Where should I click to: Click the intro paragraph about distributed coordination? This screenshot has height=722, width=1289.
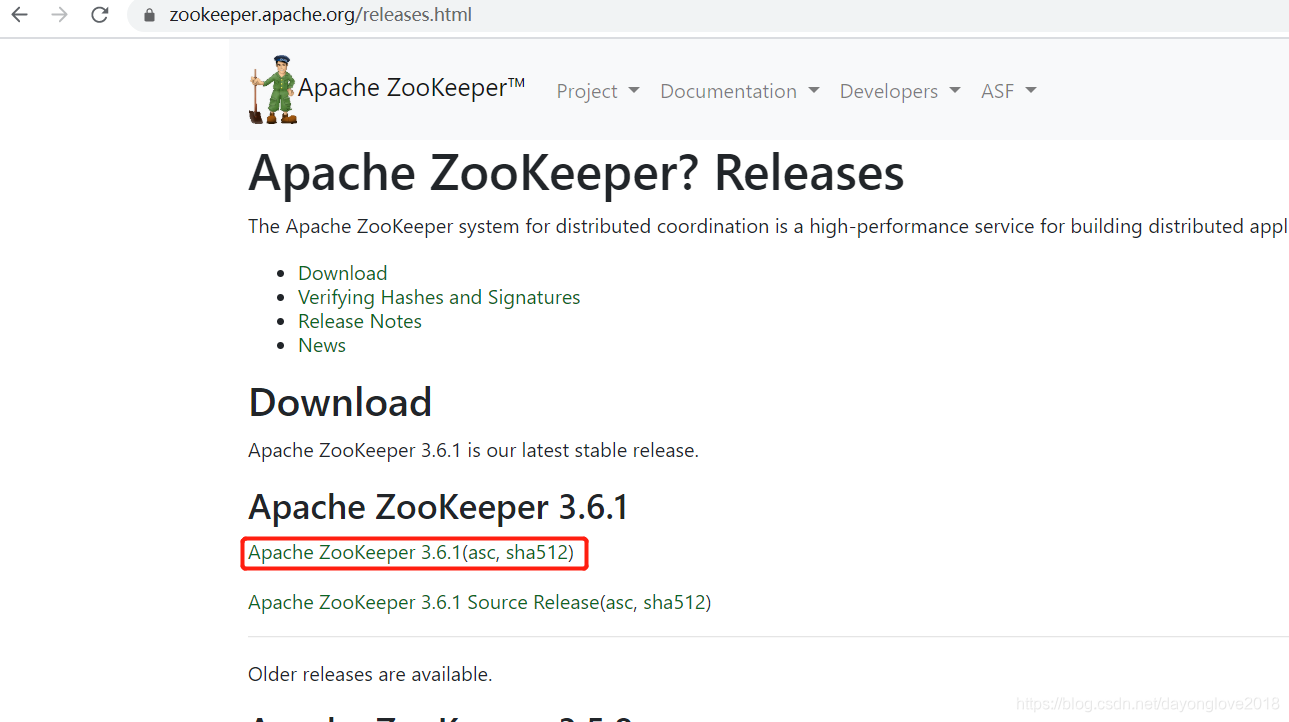pos(768,226)
